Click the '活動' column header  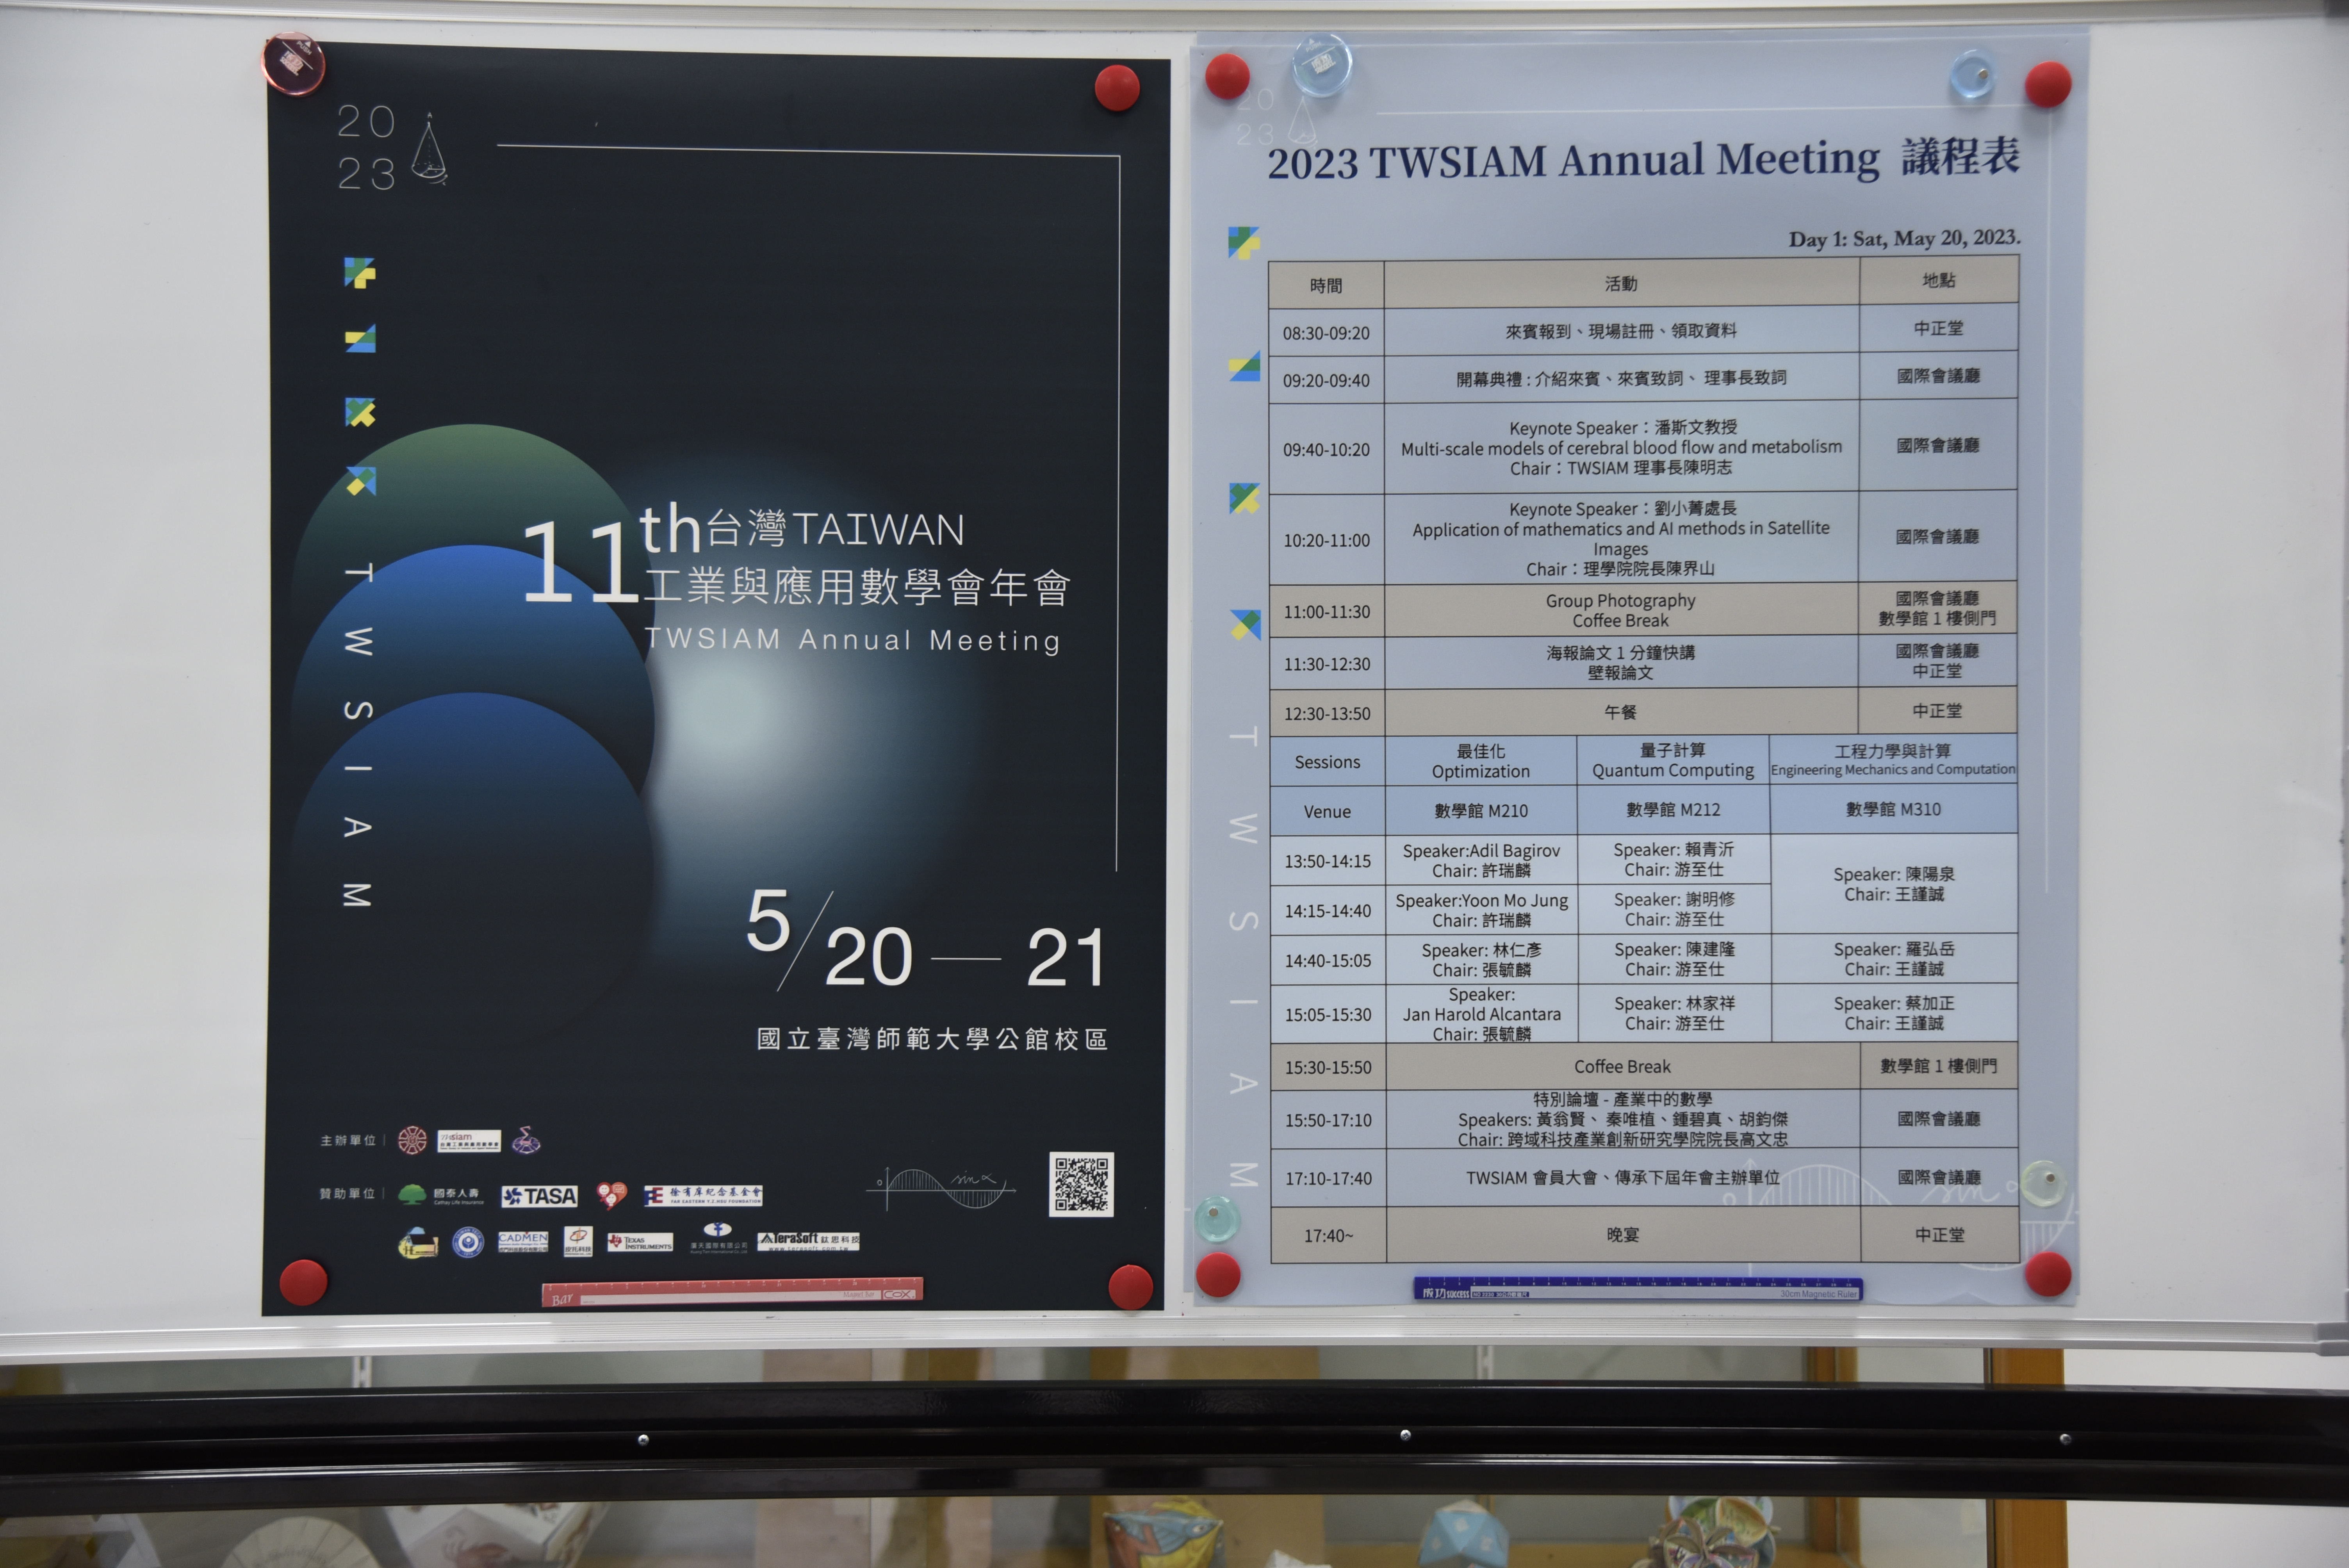(x=1621, y=284)
